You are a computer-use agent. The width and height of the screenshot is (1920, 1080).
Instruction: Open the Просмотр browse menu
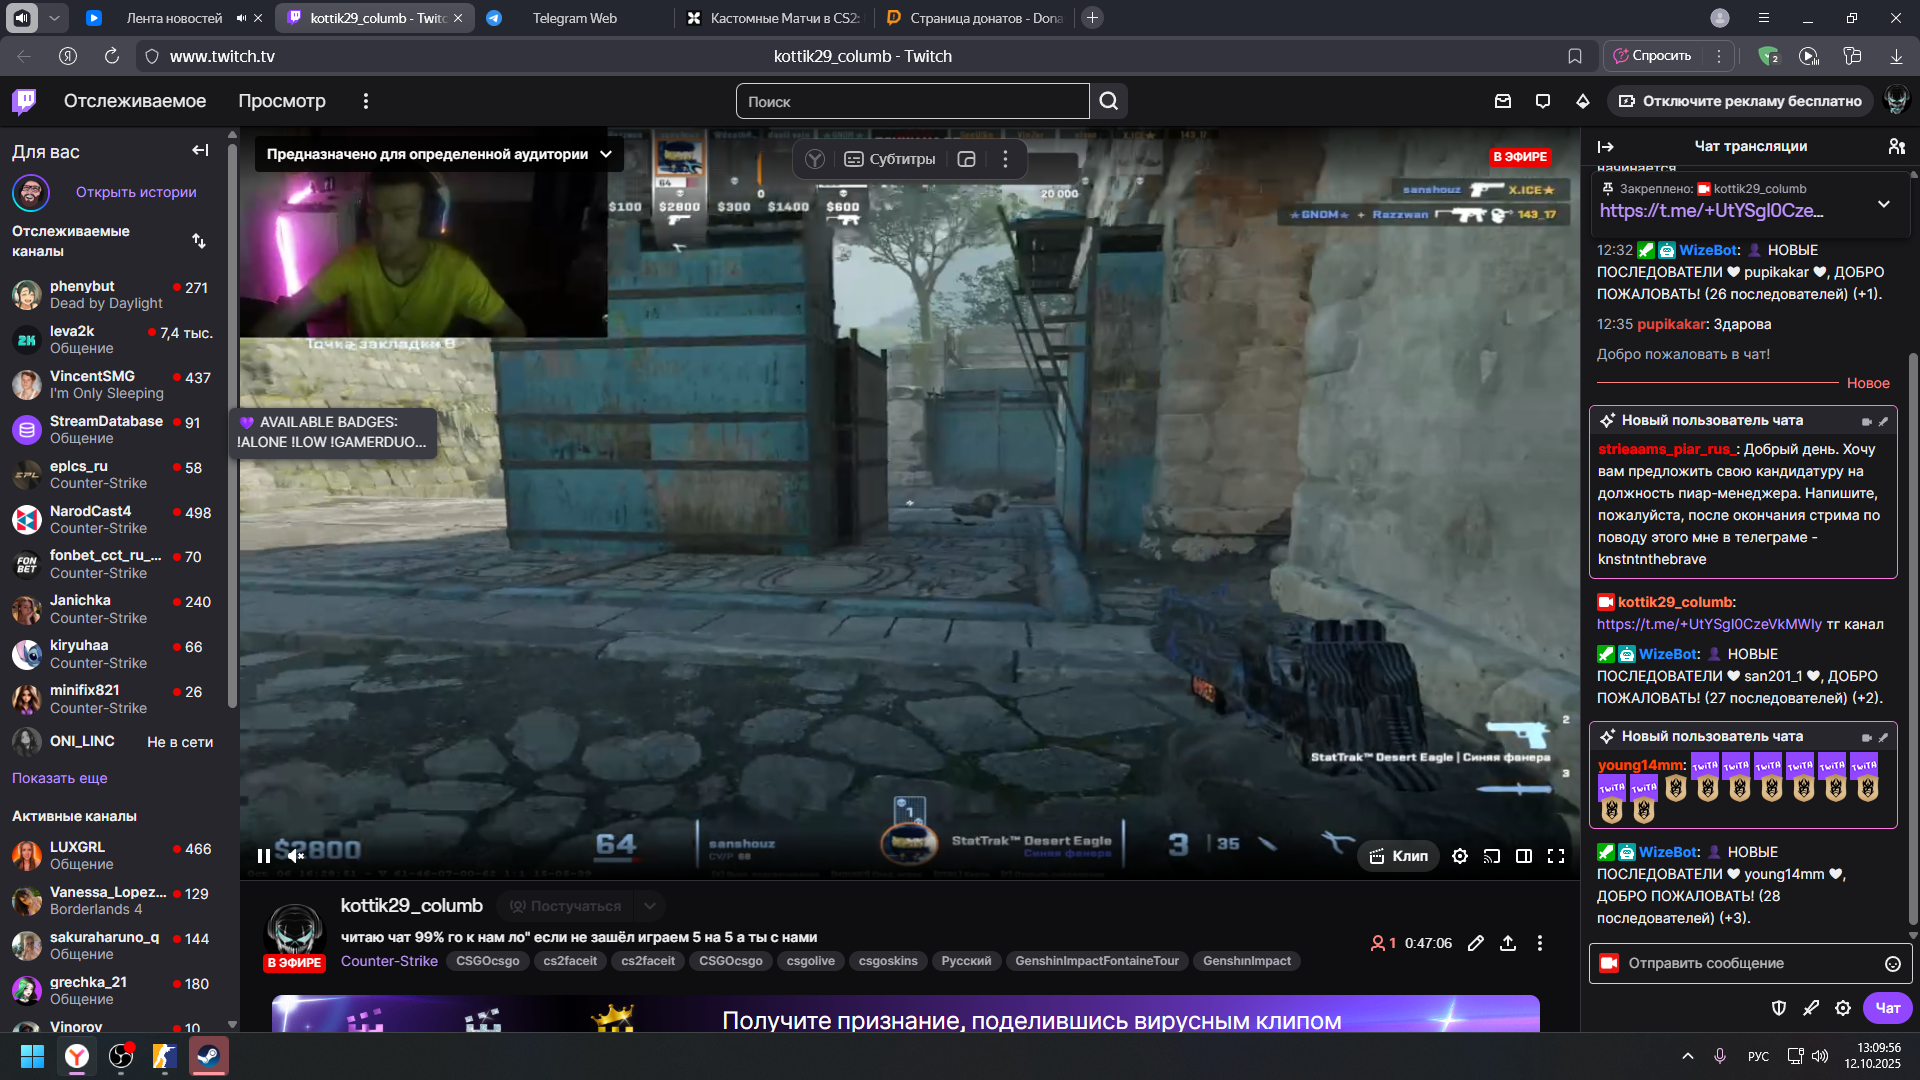tap(282, 101)
